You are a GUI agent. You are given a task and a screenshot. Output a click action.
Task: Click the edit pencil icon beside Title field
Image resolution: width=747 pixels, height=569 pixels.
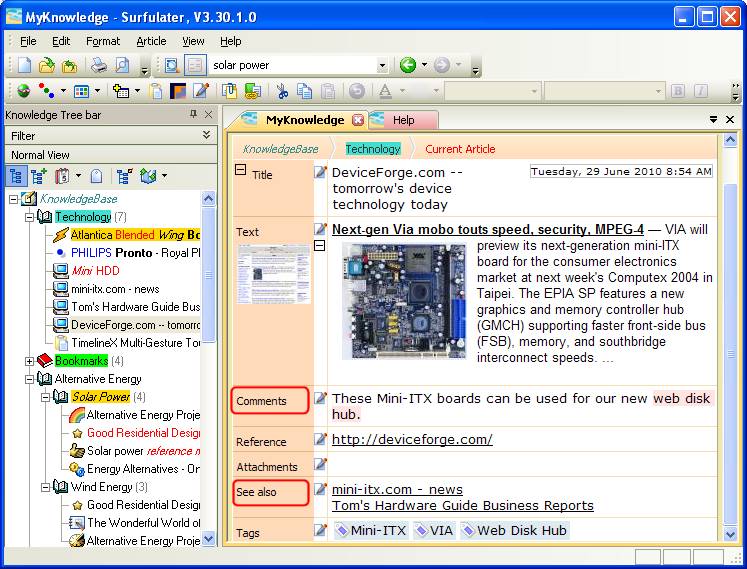tap(320, 172)
